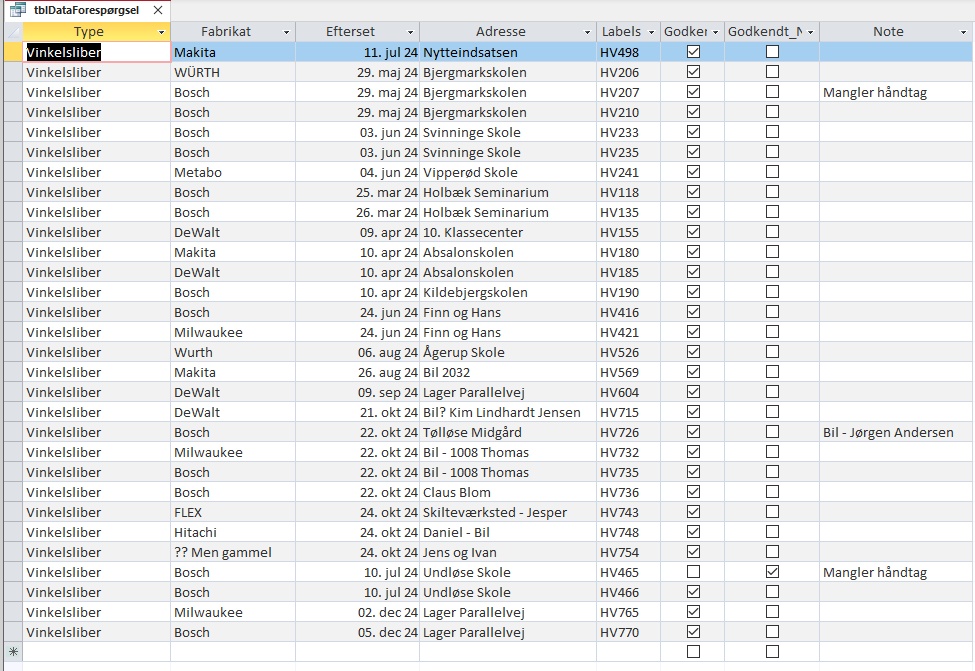
Task: Check Godkendt_M checkbox for HV206
Action: (772, 72)
